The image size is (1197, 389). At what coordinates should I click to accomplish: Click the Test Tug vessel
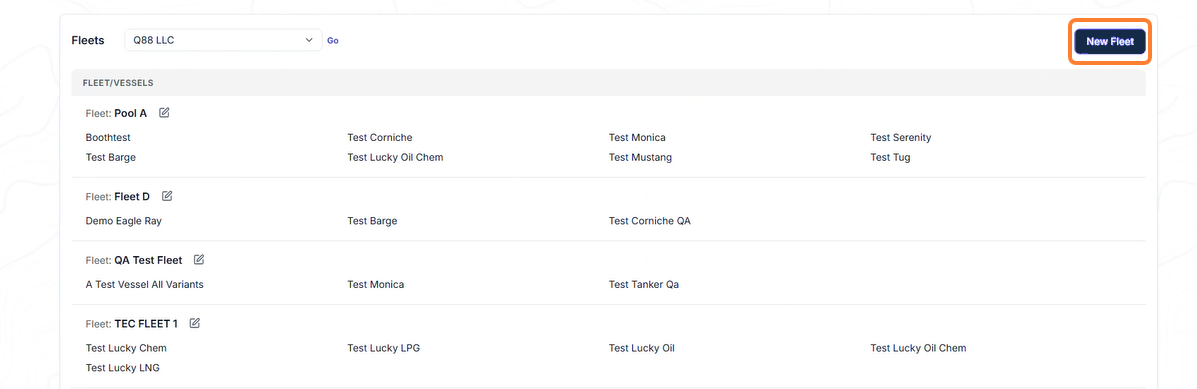(890, 158)
